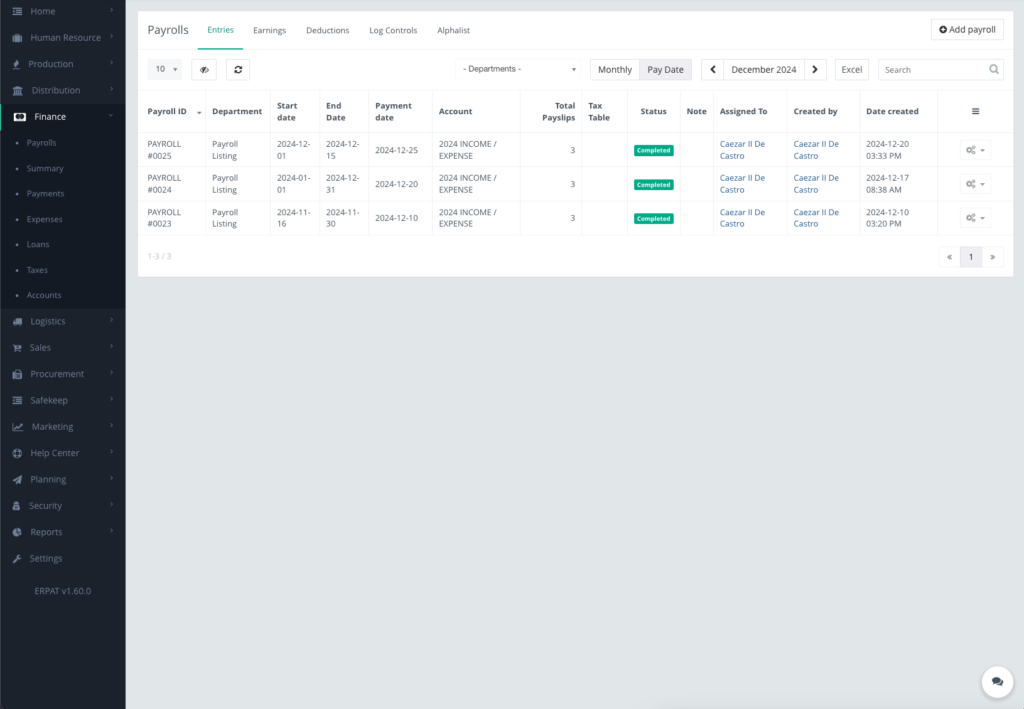Open the Alphalist tab

453,30
